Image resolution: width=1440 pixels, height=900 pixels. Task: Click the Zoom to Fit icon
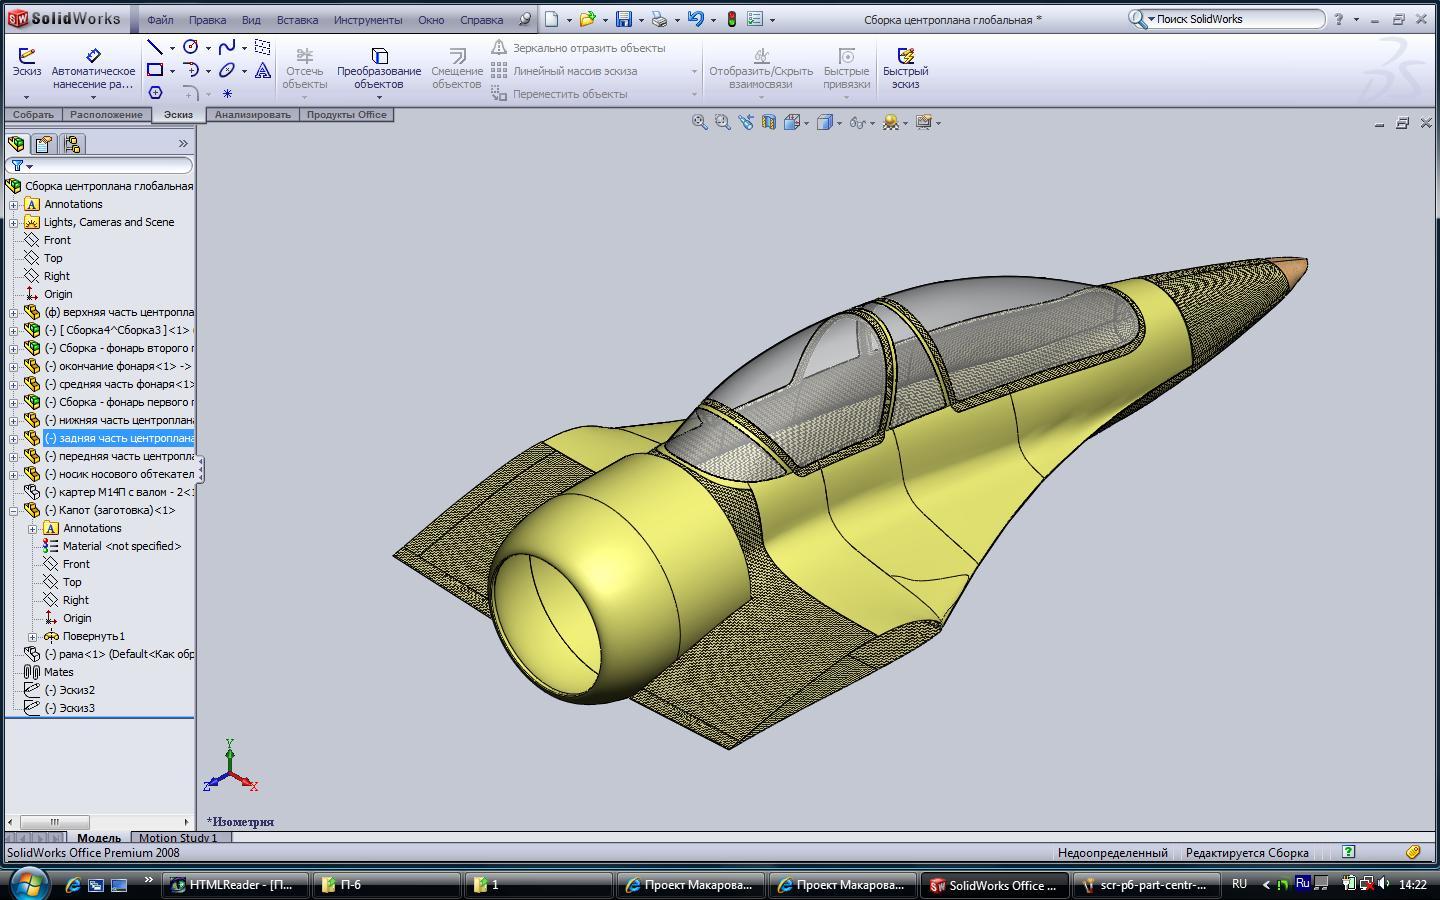tap(700, 122)
